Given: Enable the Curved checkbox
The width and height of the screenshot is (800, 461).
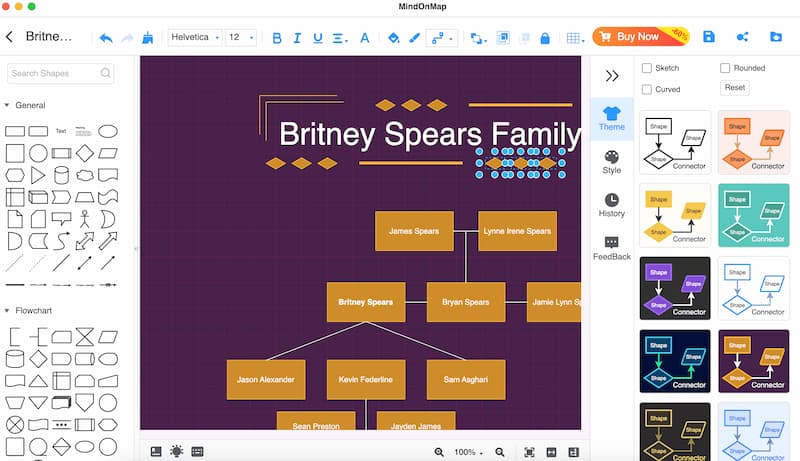Looking at the screenshot, I should 647,89.
